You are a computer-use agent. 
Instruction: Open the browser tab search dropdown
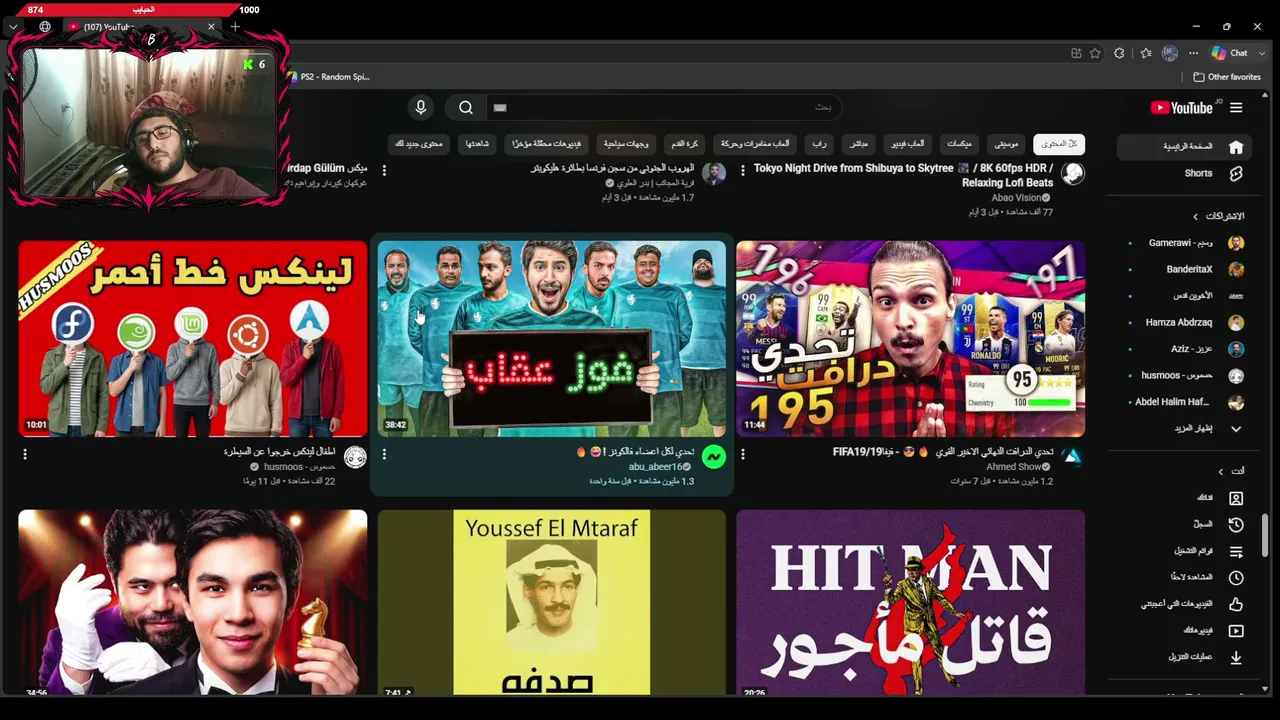13,27
